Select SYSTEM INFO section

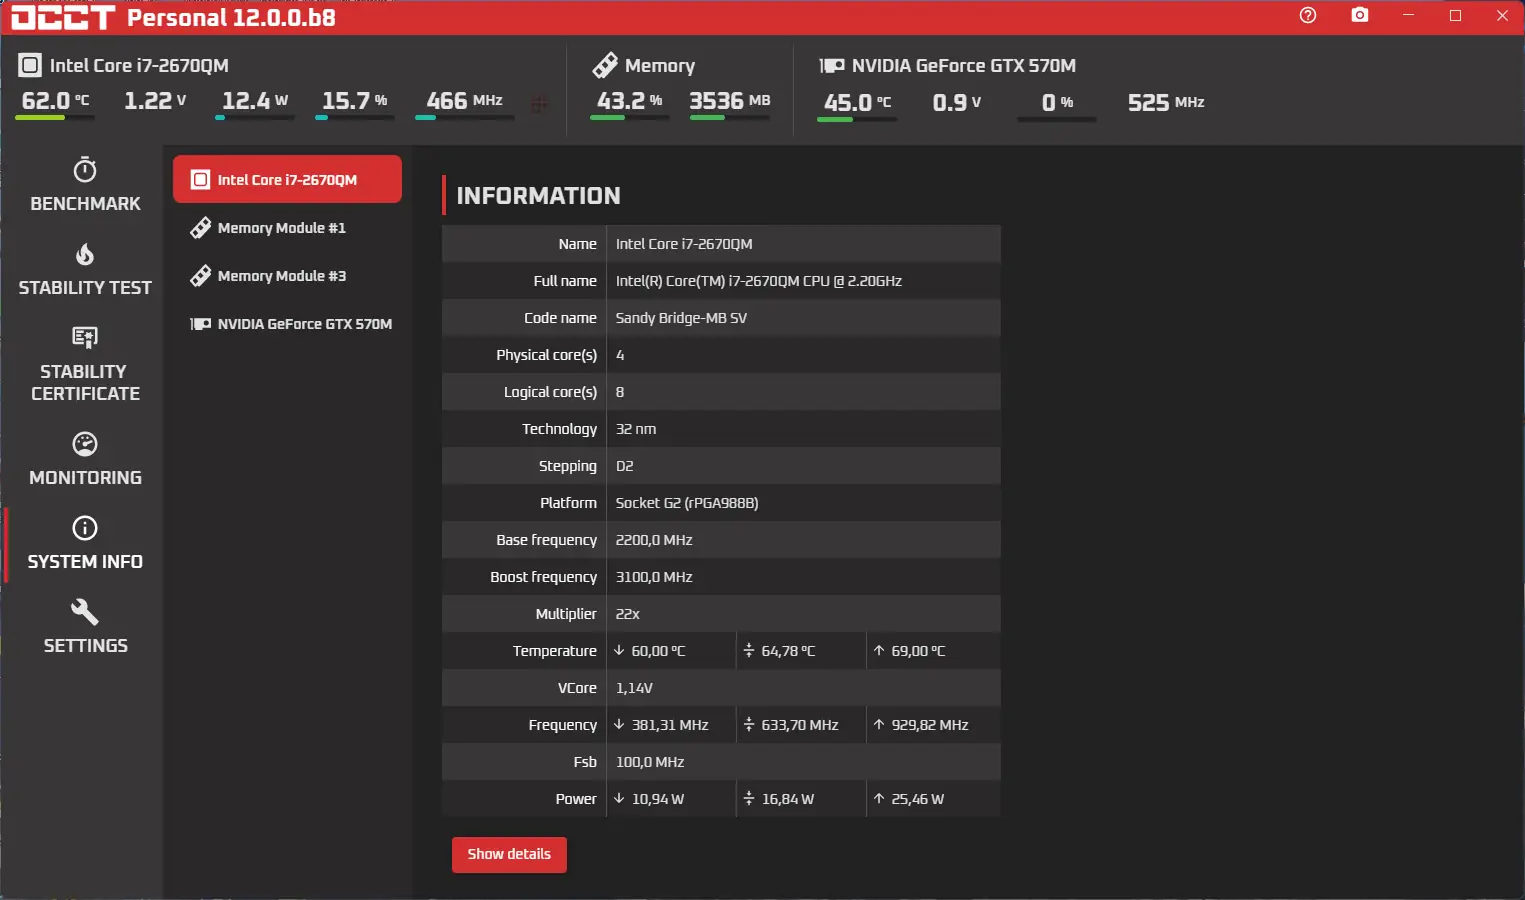[85, 543]
